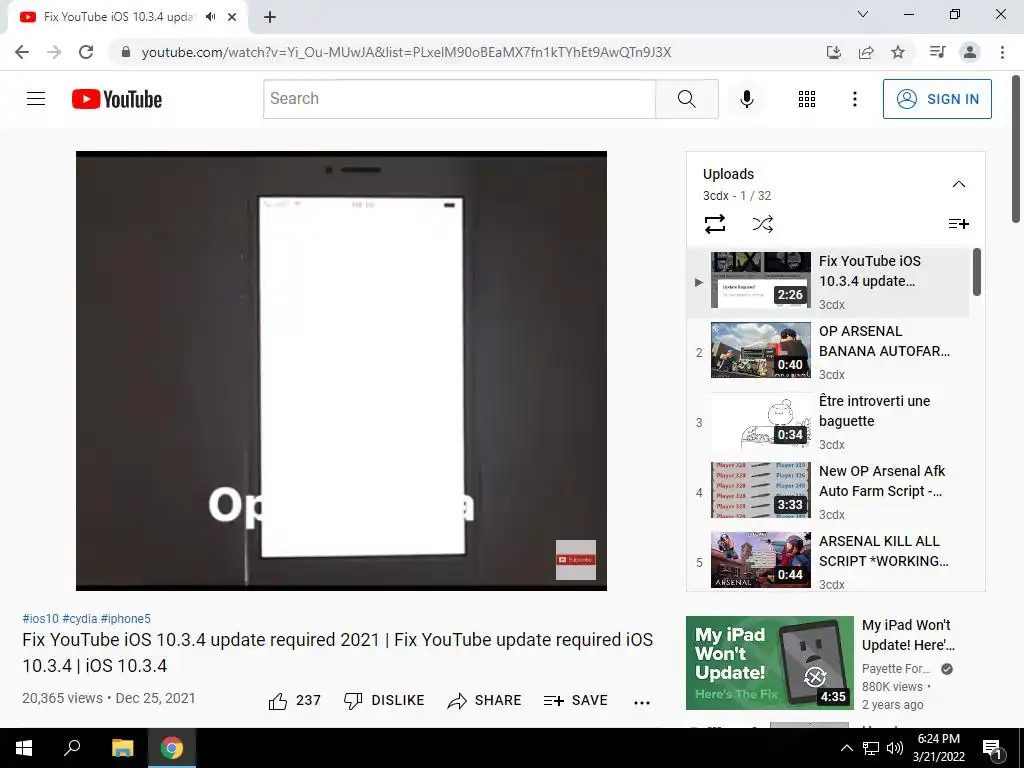Open File Explorer from taskbar
Image resolution: width=1024 pixels, height=768 pixels.
click(122, 748)
